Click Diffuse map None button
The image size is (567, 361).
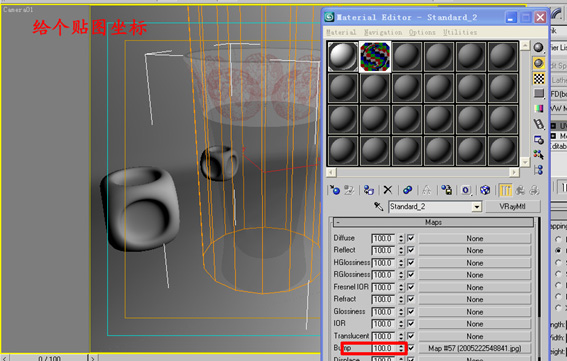click(474, 238)
